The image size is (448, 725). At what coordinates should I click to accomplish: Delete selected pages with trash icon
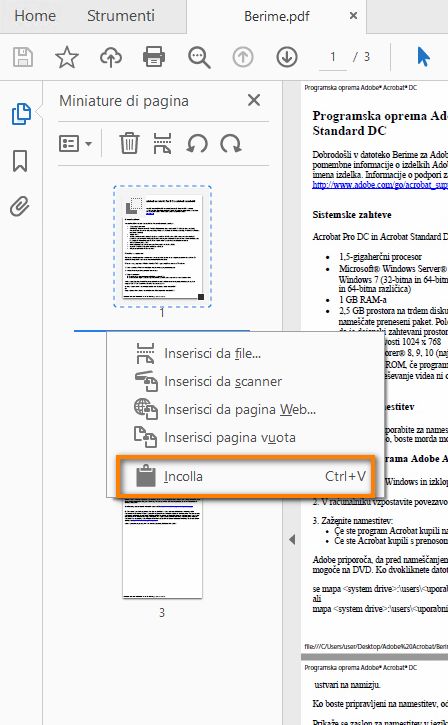129,143
